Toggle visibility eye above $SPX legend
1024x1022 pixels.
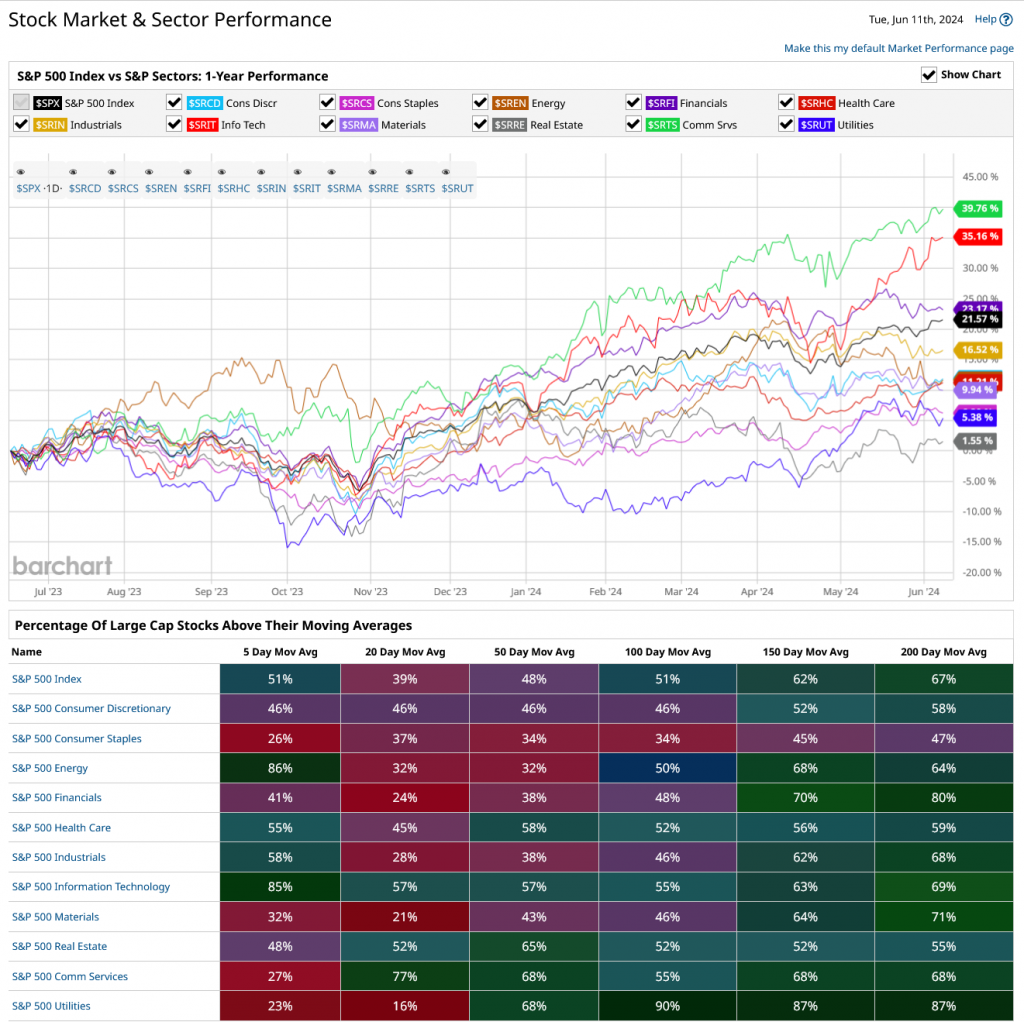click(x=21, y=172)
